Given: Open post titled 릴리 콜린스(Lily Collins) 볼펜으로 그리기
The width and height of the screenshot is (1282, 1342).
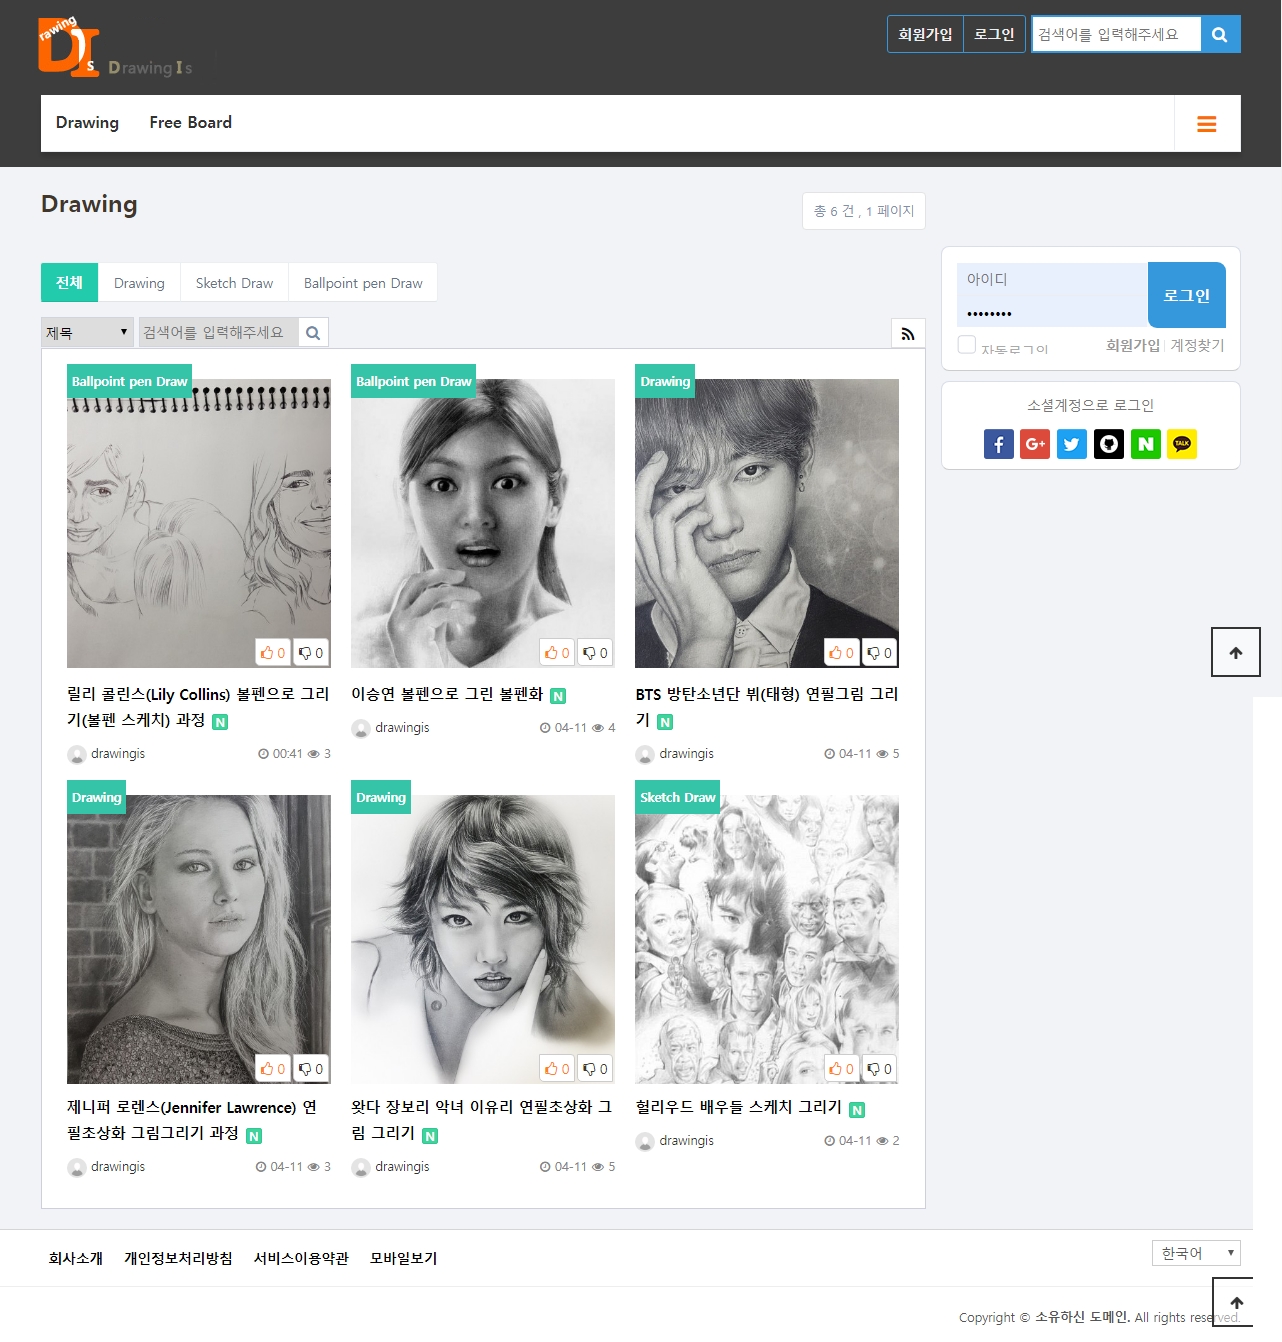Looking at the screenshot, I should coord(198,707).
